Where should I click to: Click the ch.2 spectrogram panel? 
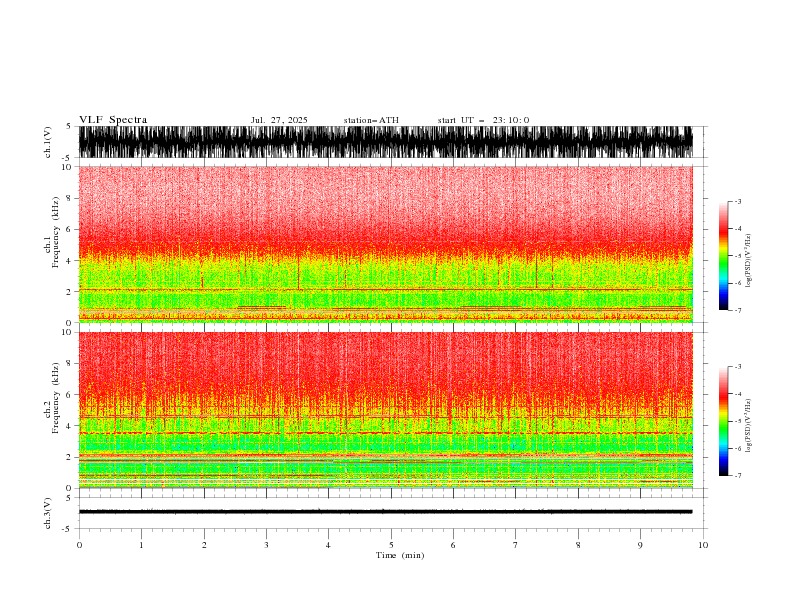(385, 410)
